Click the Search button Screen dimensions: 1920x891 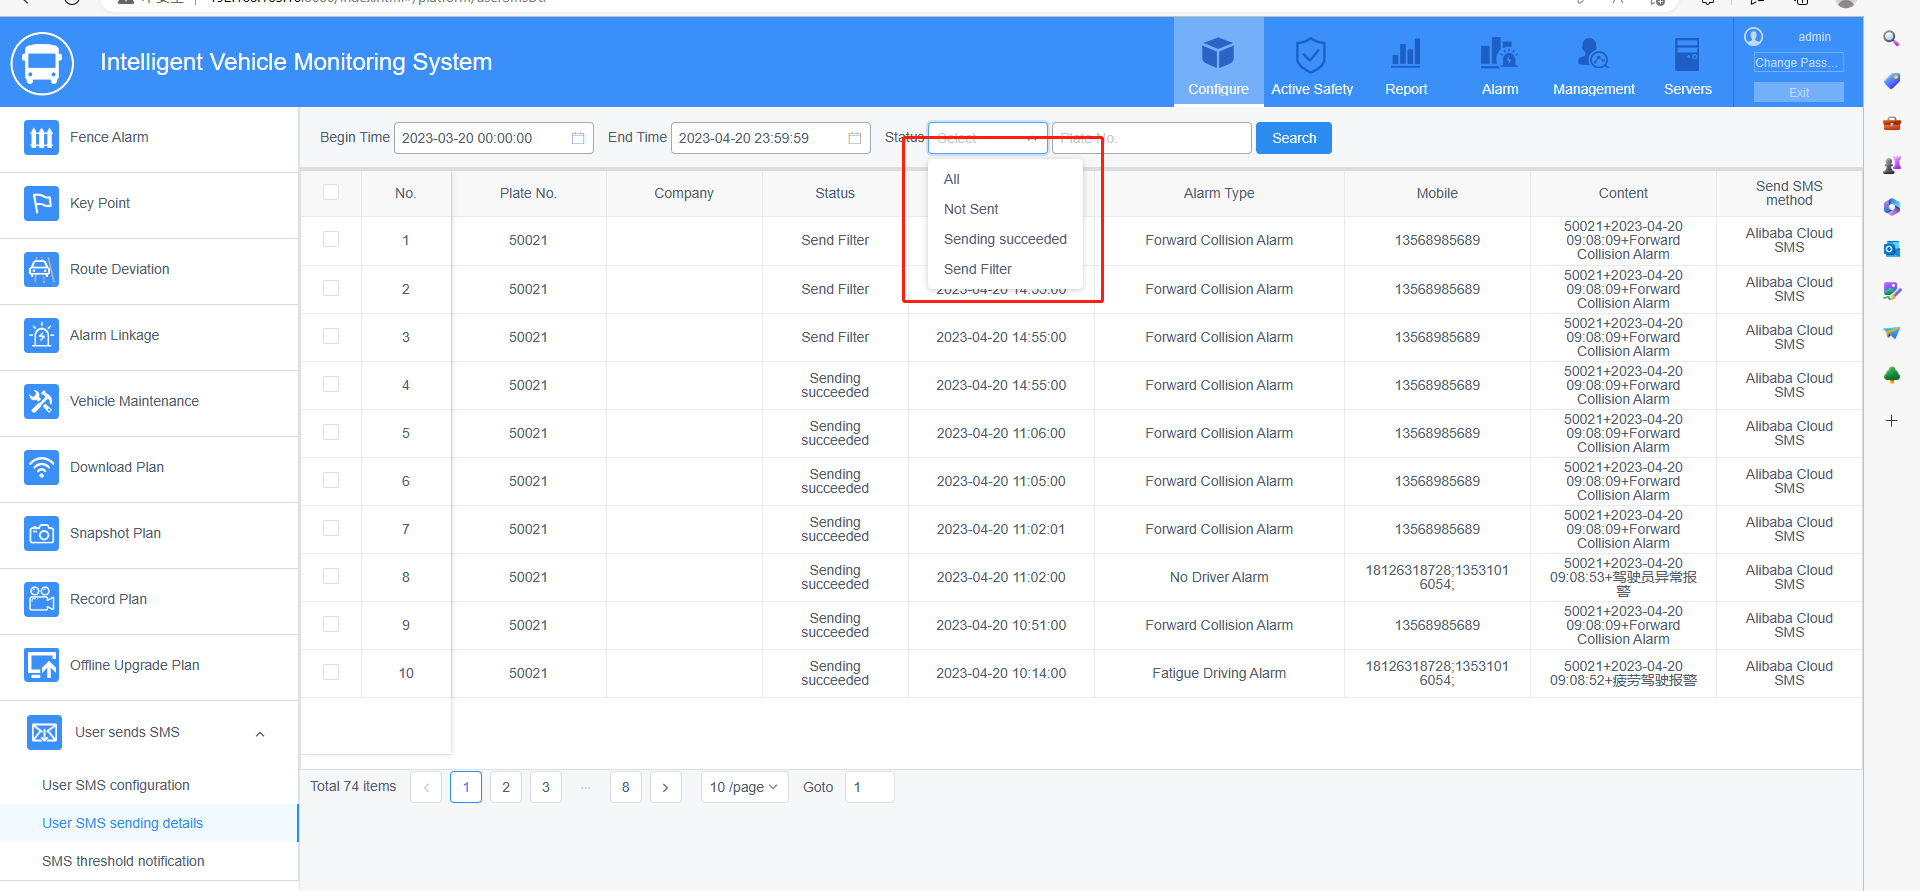1294,138
